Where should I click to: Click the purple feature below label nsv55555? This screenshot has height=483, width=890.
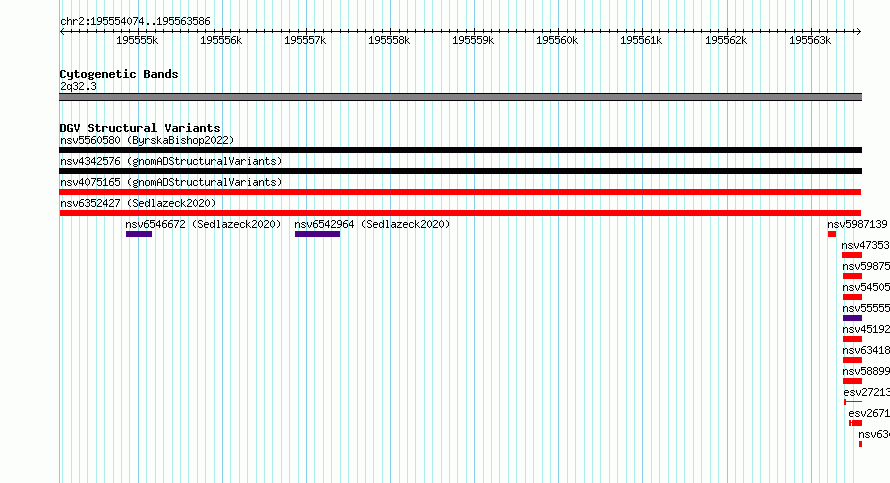coord(853,318)
